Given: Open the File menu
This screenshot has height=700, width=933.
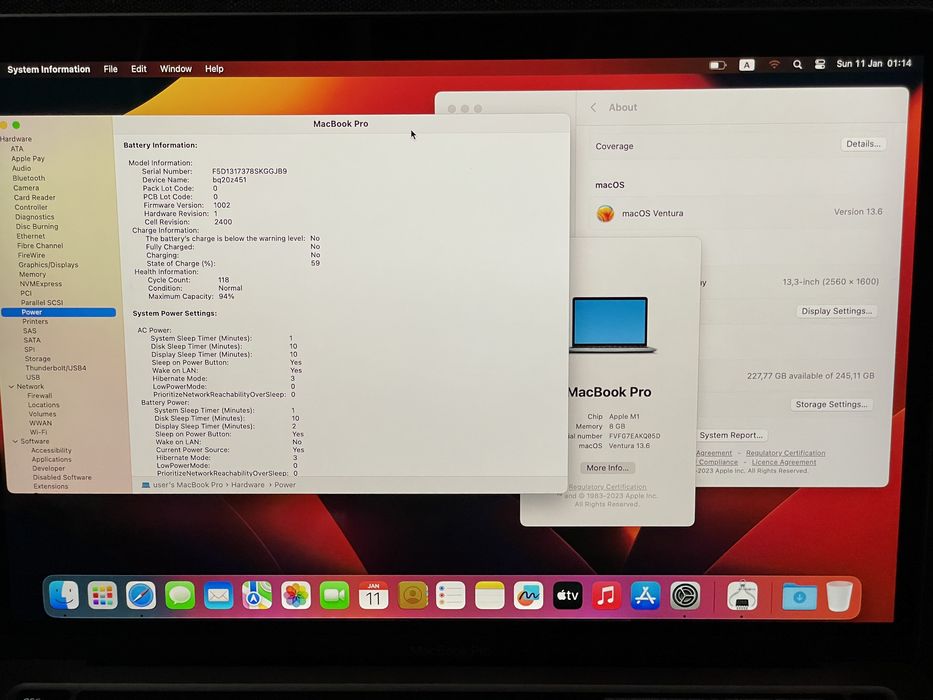Looking at the screenshot, I should (110, 69).
